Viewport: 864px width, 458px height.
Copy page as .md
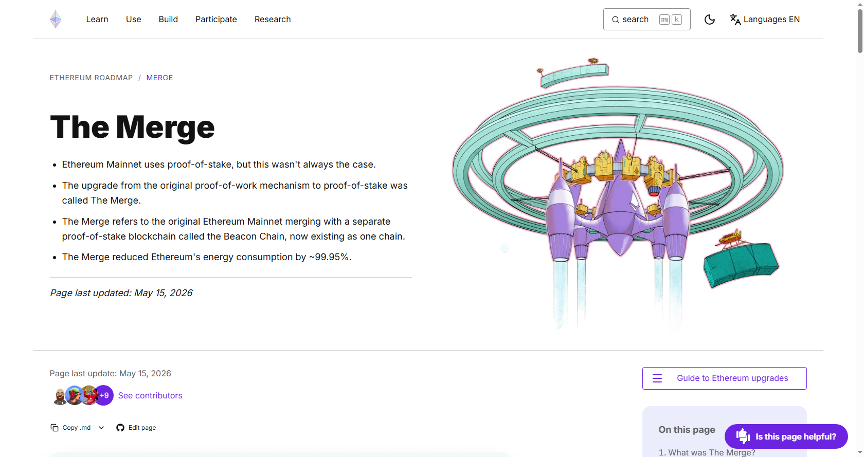(x=76, y=428)
